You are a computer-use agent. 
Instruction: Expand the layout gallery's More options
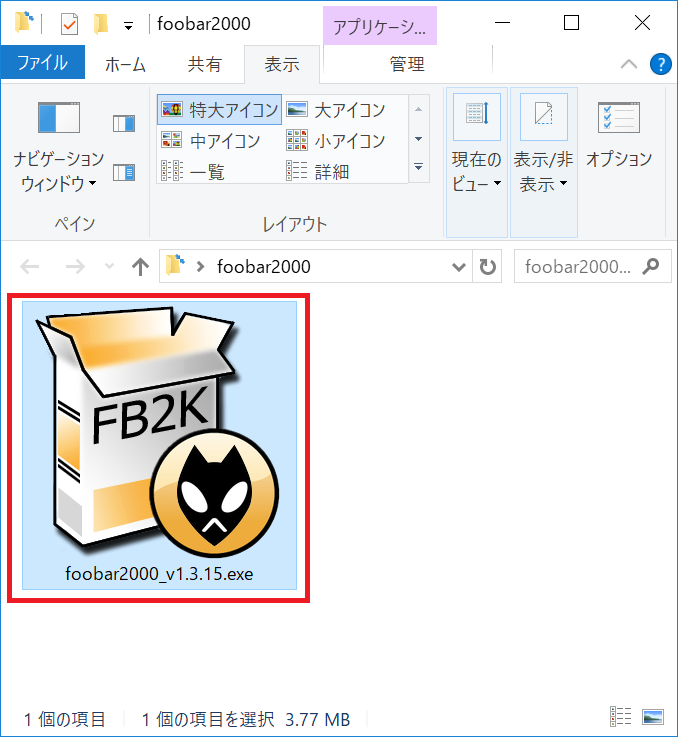(418, 167)
